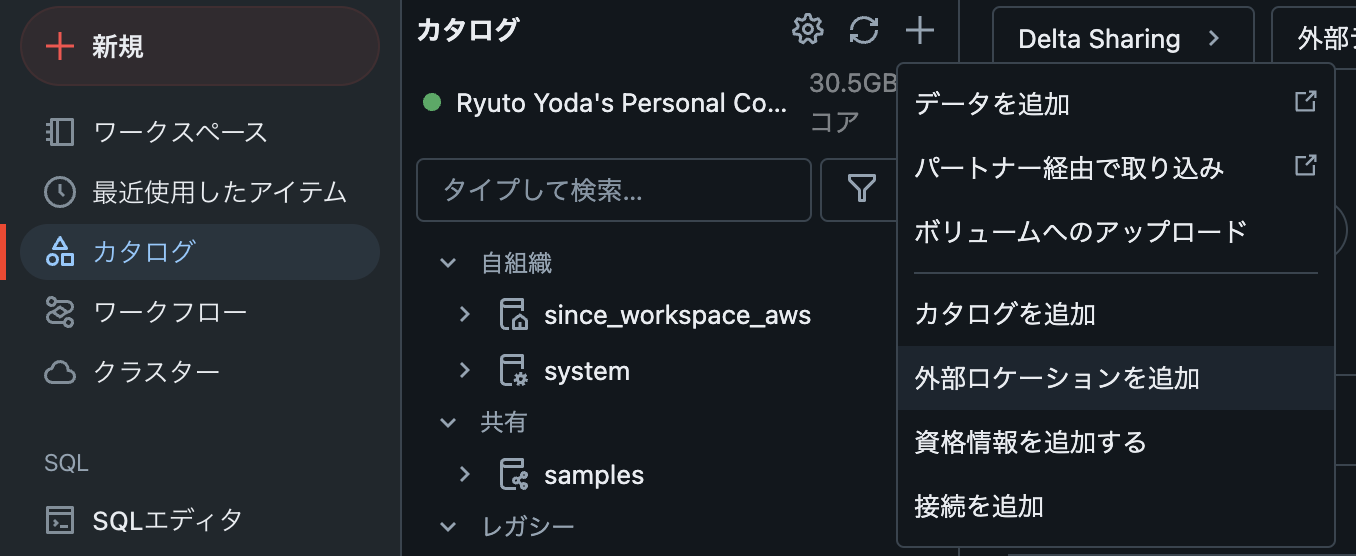Select 外部ロケーションを追加 menu item

tap(1116, 378)
